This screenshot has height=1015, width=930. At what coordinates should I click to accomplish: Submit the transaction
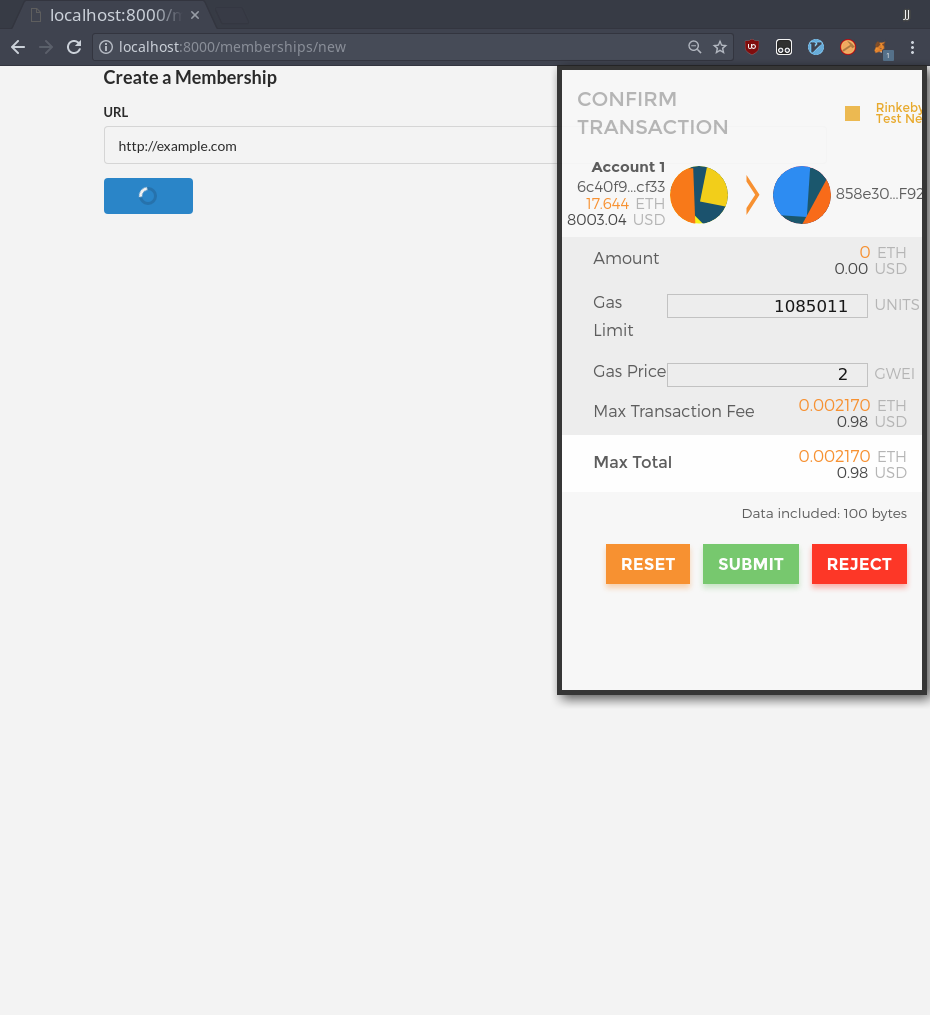click(751, 564)
